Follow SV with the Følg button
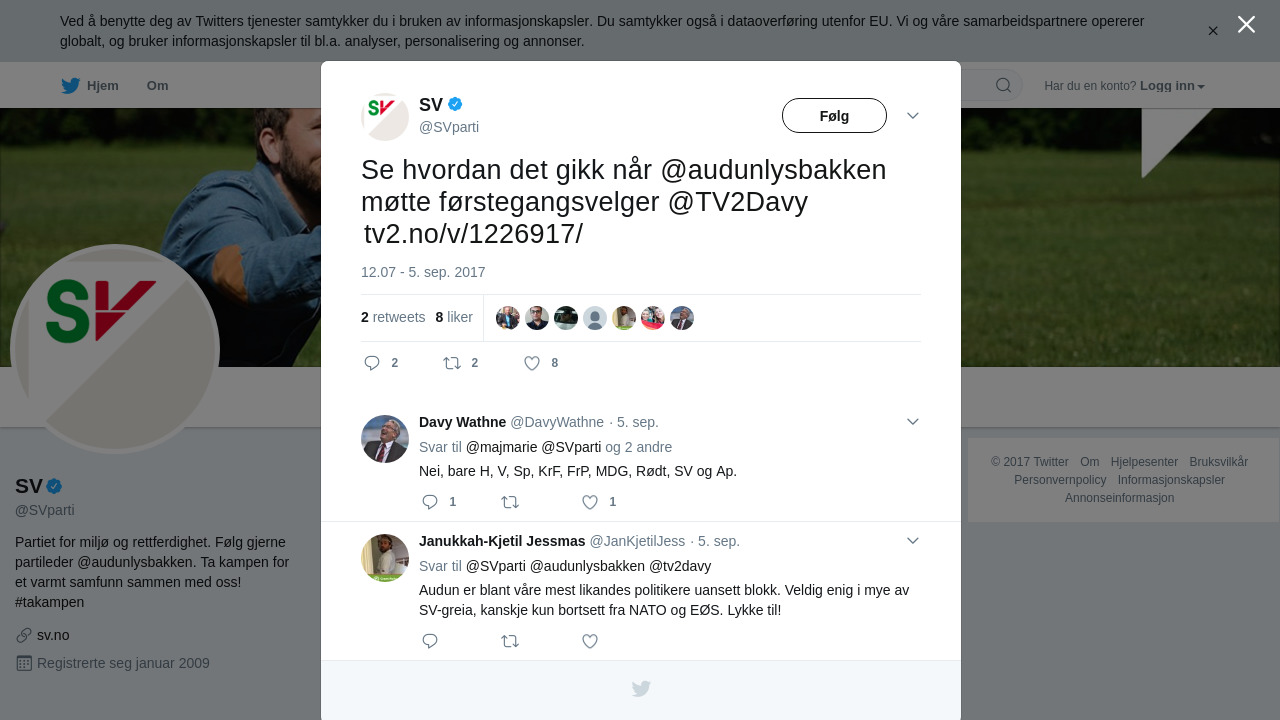The height and width of the screenshot is (720, 1280). [x=834, y=116]
